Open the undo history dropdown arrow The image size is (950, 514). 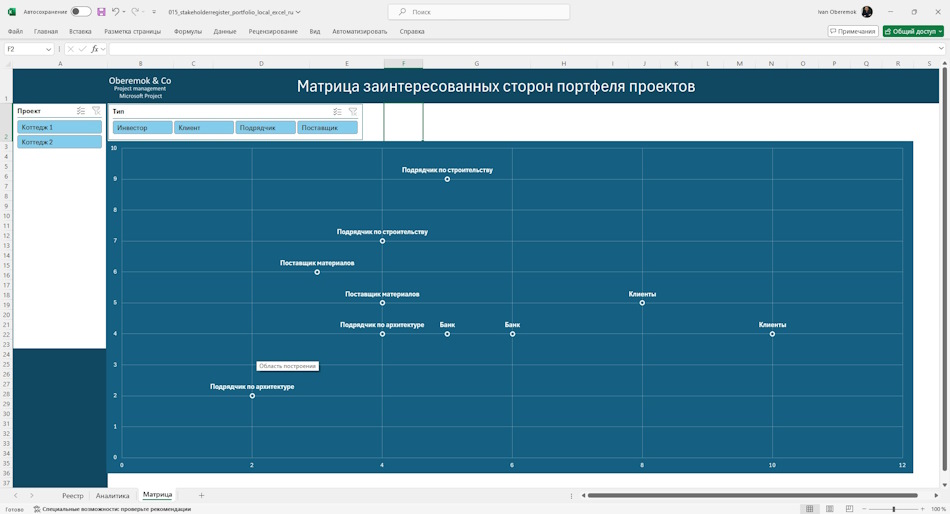coord(124,12)
